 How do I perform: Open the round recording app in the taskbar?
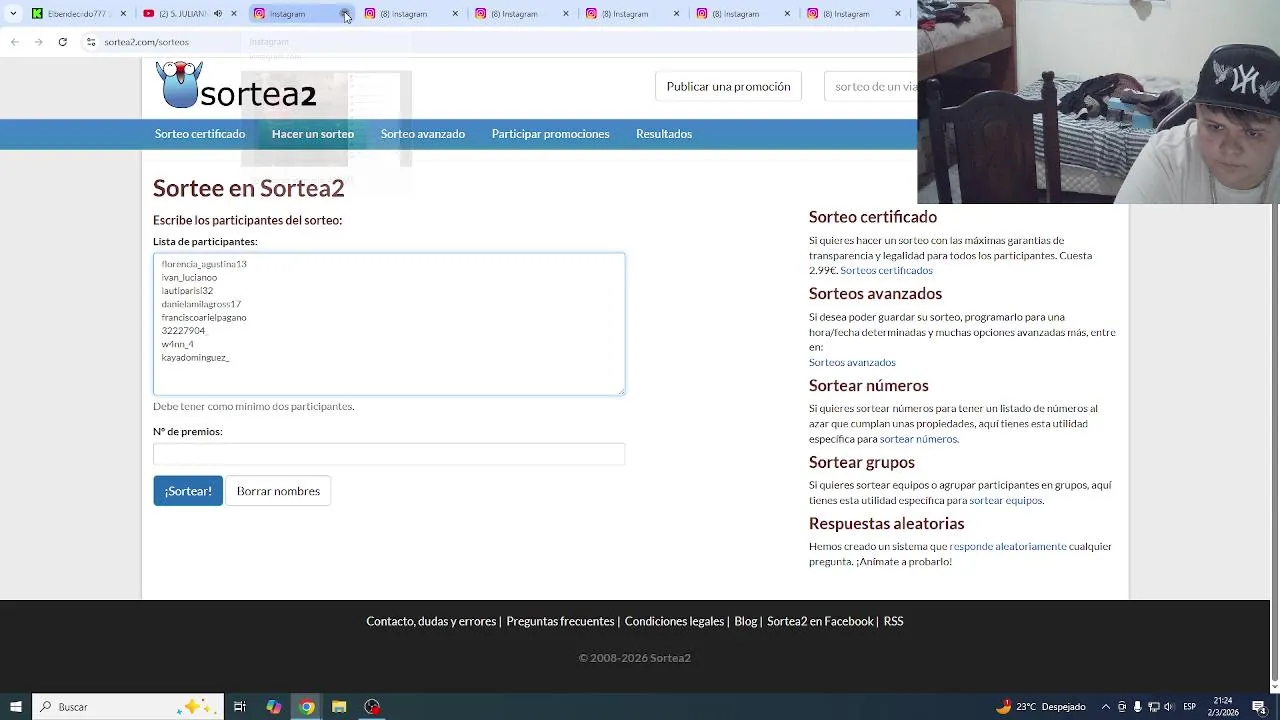(372, 707)
